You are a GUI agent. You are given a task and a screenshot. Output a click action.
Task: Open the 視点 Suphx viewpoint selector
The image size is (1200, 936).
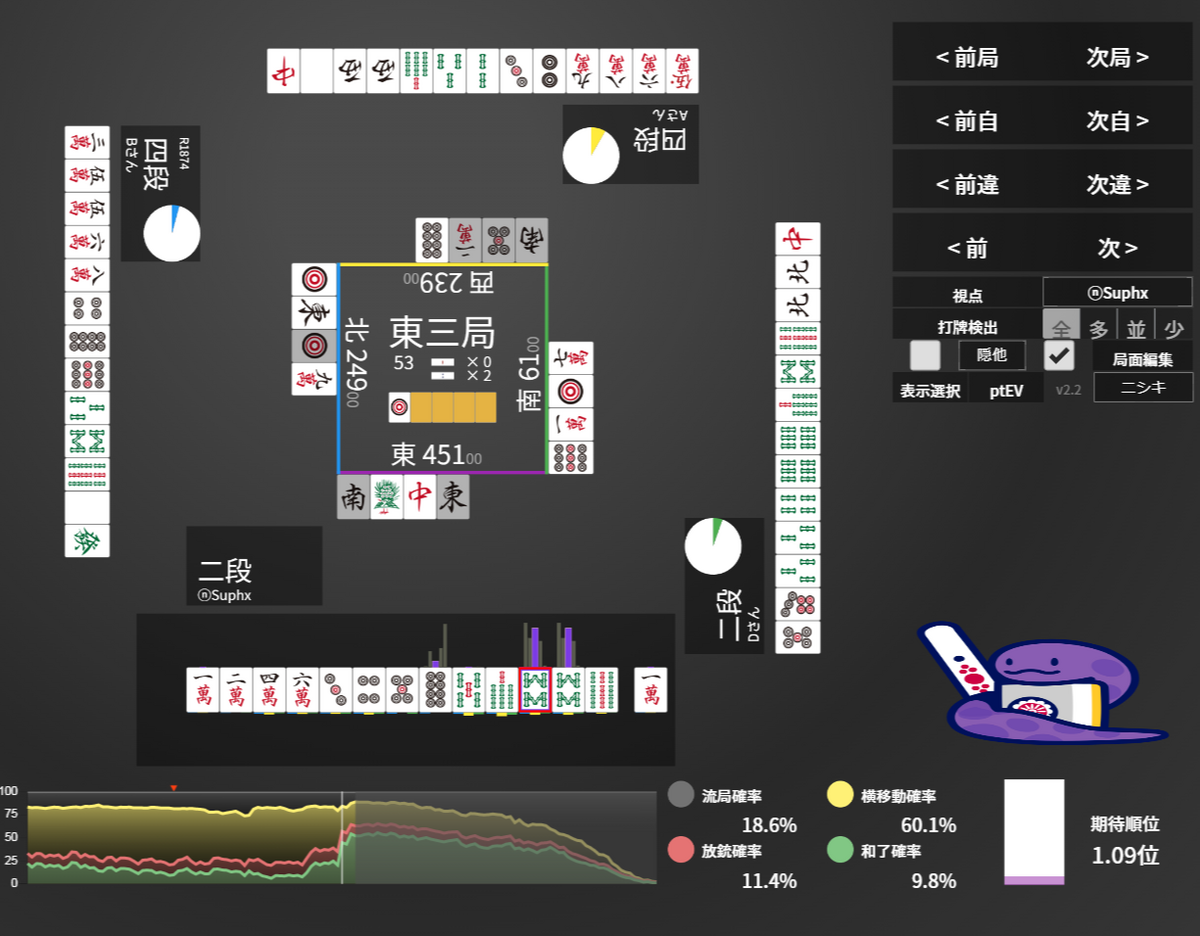click(1118, 293)
